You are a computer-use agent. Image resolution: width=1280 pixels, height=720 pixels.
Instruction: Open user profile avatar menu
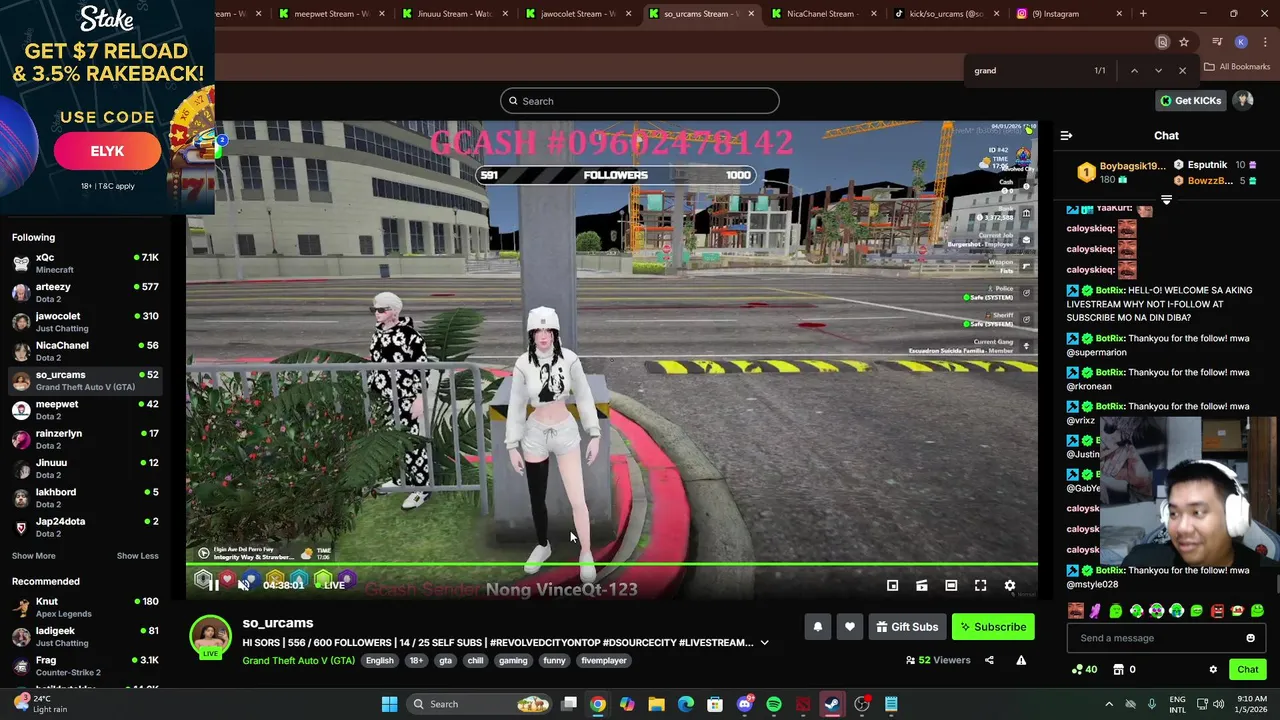[1243, 101]
